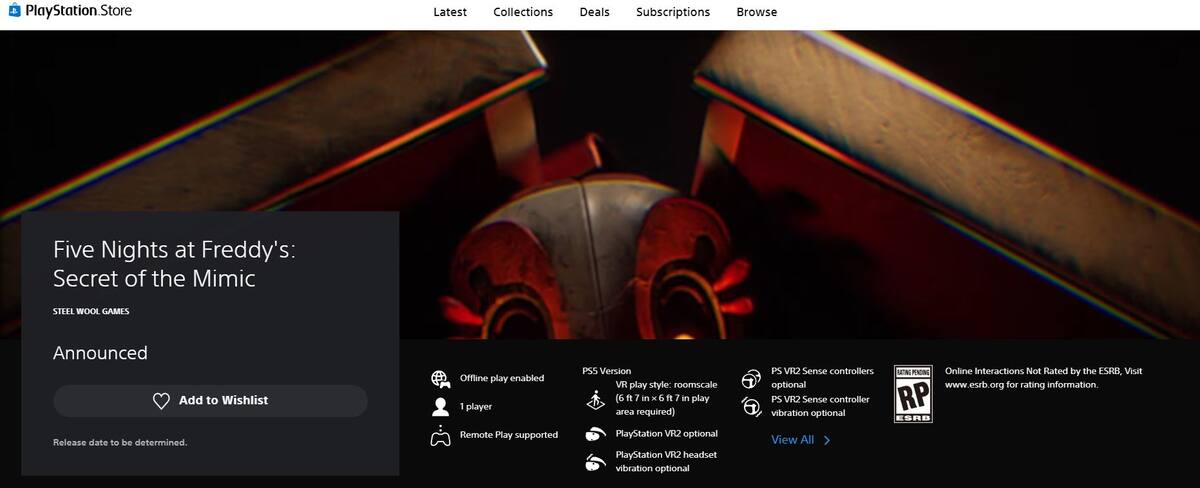This screenshot has height=488, width=1200.
Task: Click the '1 player' label
Action: point(476,407)
